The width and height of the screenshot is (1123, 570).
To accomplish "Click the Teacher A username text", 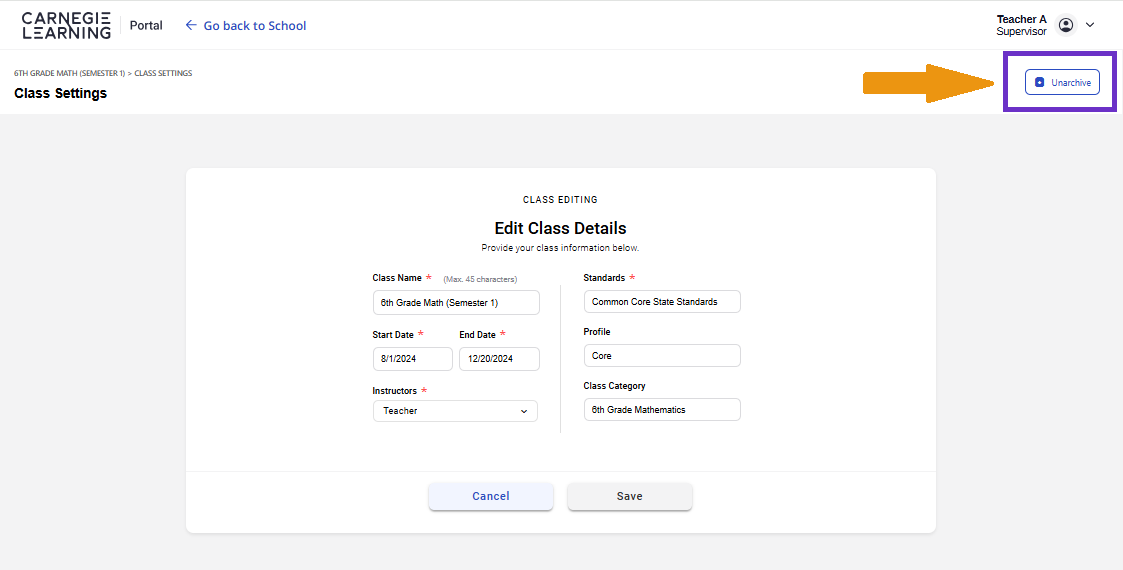I will (1021, 19).
